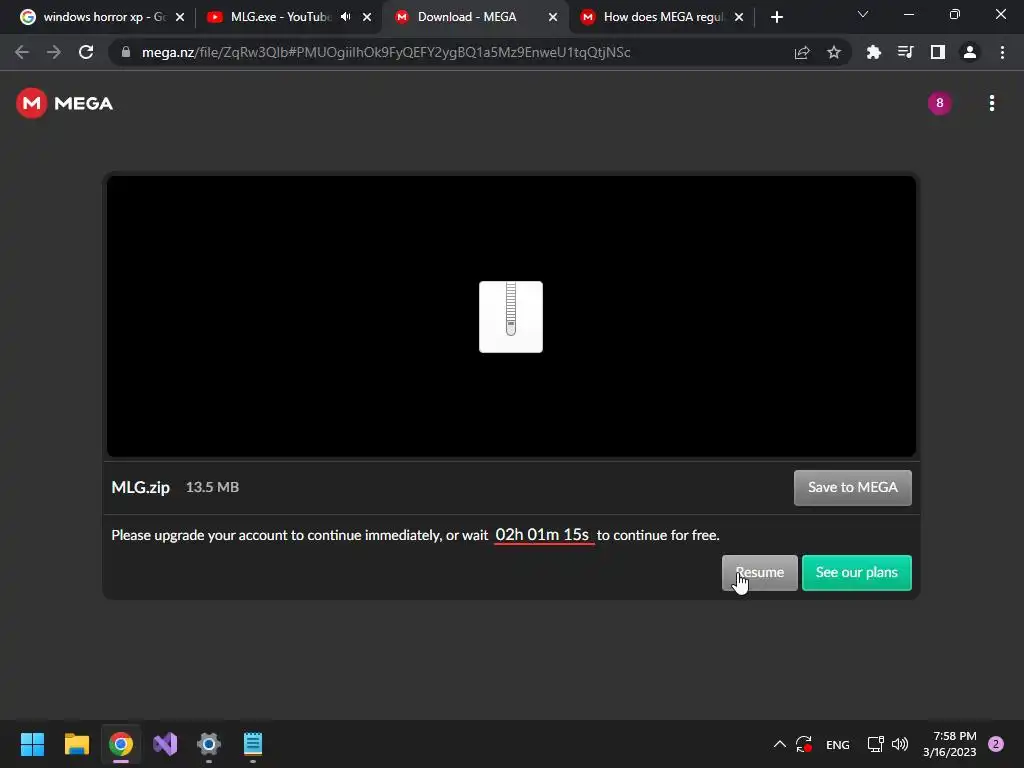The image size is (1024, 768).
Task: Click the 02h 01m 15s countdown timer
Action: [x=543, y=535]
